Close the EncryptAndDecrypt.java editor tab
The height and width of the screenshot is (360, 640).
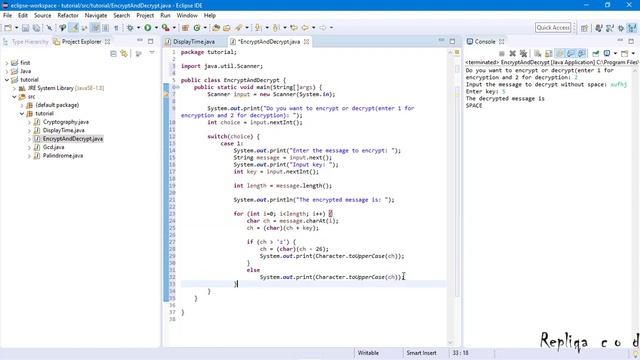[307, 42]
